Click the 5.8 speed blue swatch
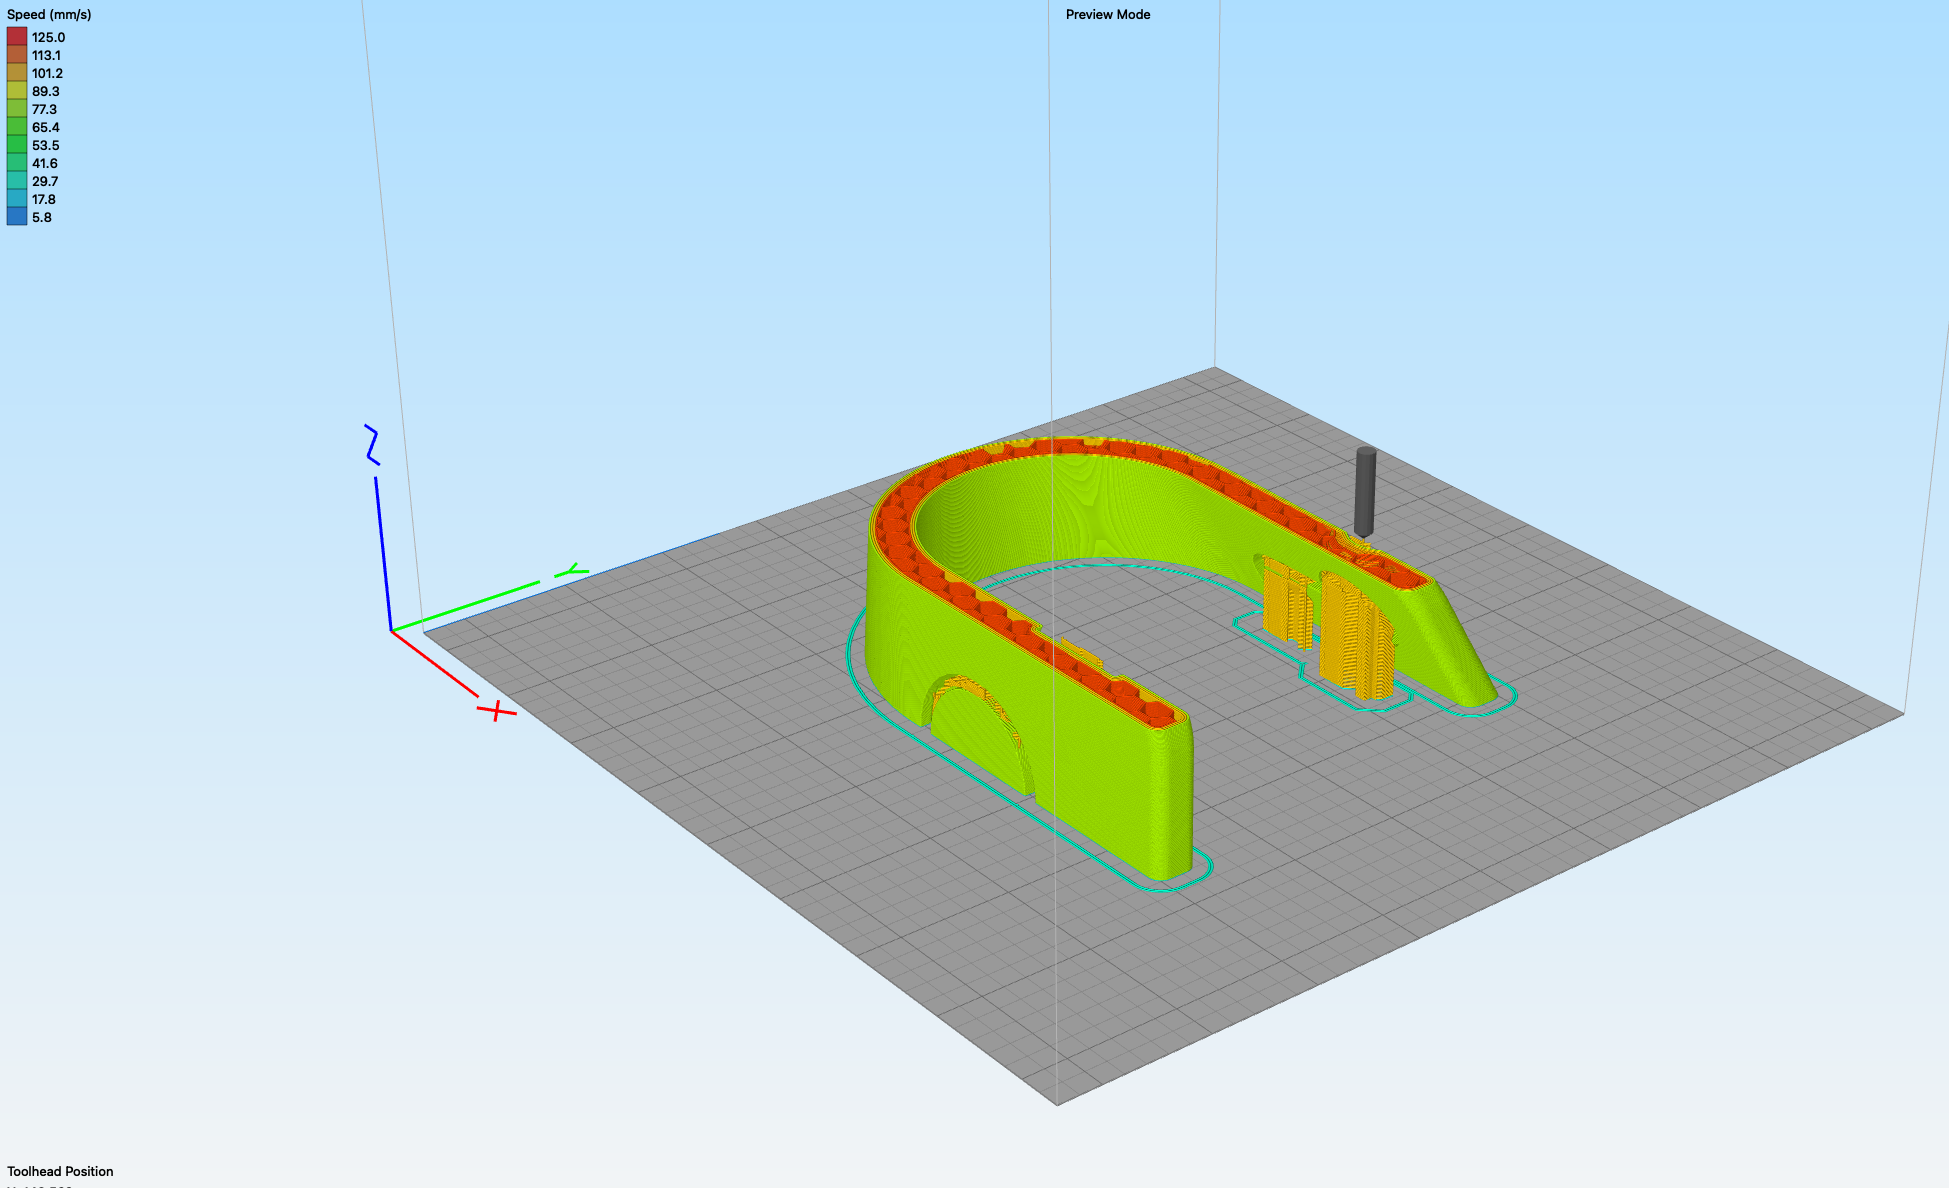 (x=17, y=217)
